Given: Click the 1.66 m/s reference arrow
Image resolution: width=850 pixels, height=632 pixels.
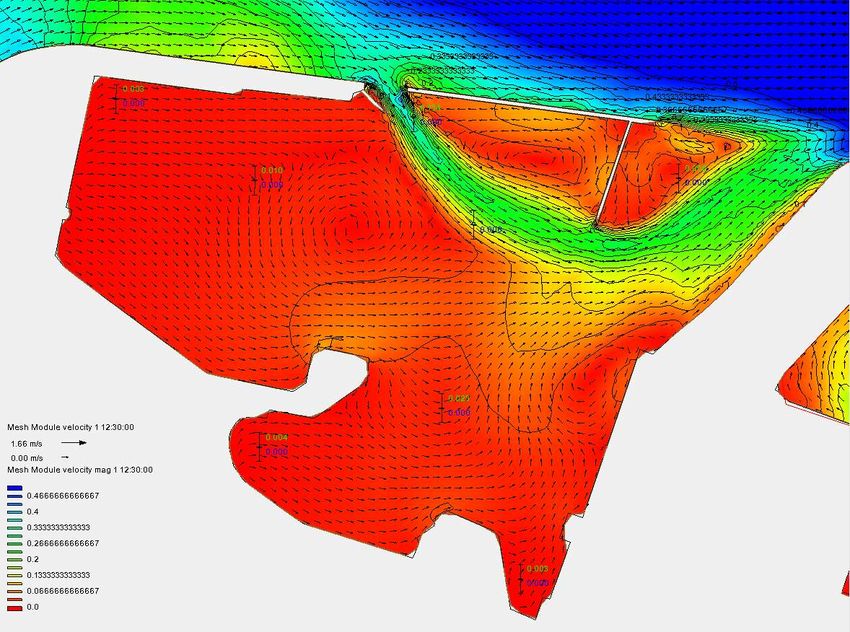Looking at the screenshot, I should point(75,441).
